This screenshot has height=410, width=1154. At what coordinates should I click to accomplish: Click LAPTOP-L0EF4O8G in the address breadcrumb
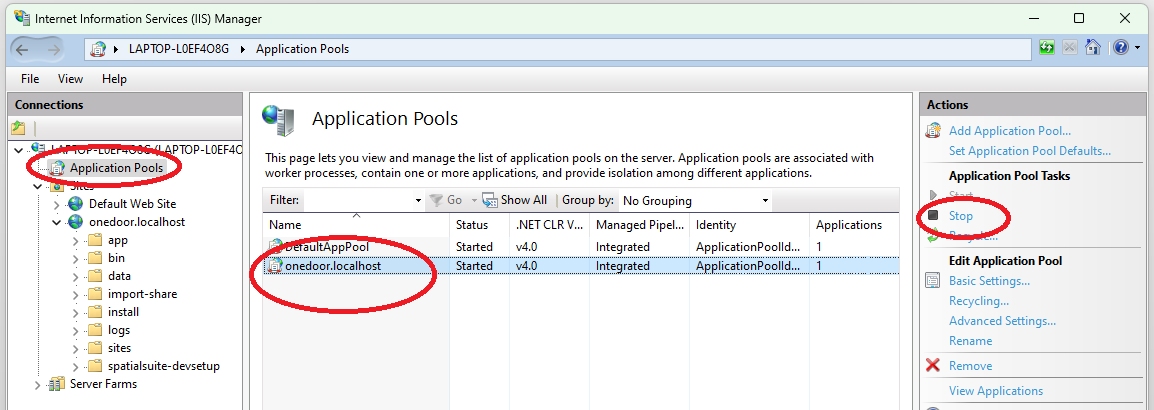(x=177, y=49)
